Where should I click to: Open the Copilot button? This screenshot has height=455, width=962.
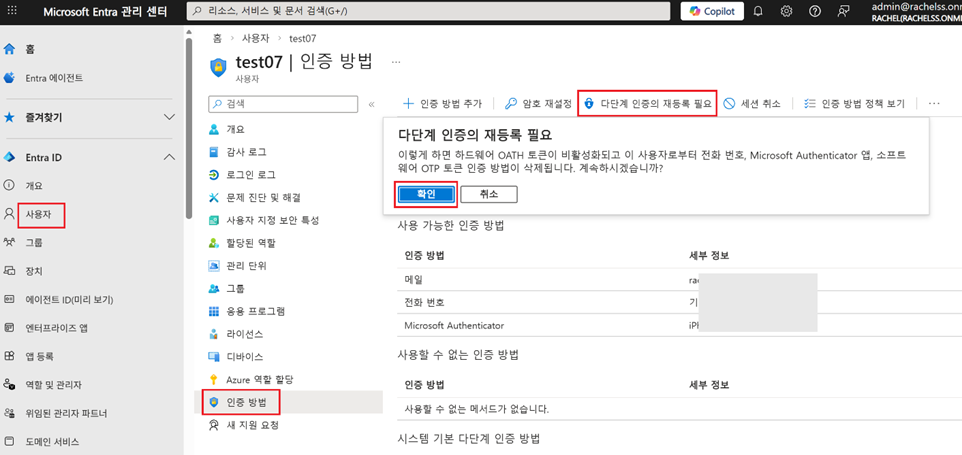click(x=712, y=11)
